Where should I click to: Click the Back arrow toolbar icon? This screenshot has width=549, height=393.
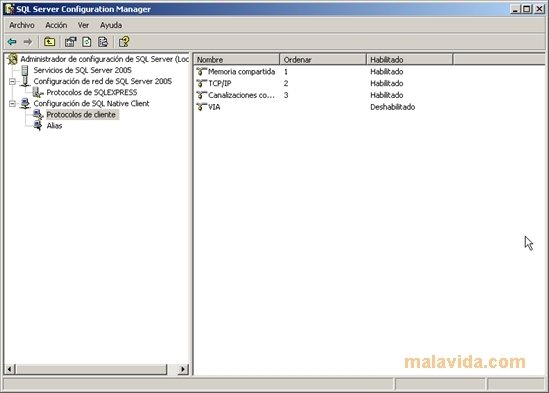[12, 42]
